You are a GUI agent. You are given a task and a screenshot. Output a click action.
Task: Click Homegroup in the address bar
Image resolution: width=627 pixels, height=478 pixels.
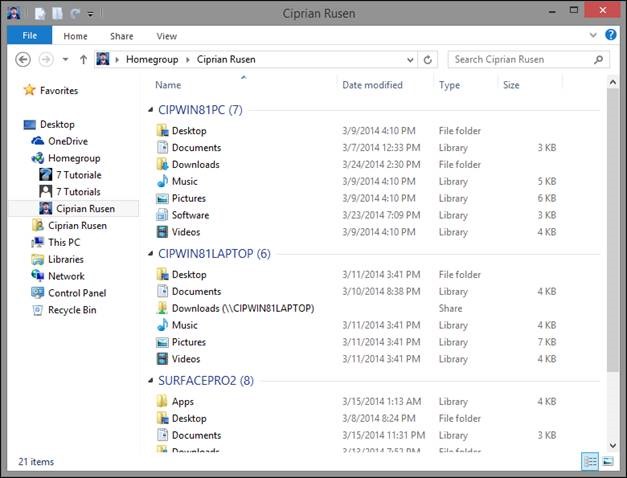(x=152, y=59)
